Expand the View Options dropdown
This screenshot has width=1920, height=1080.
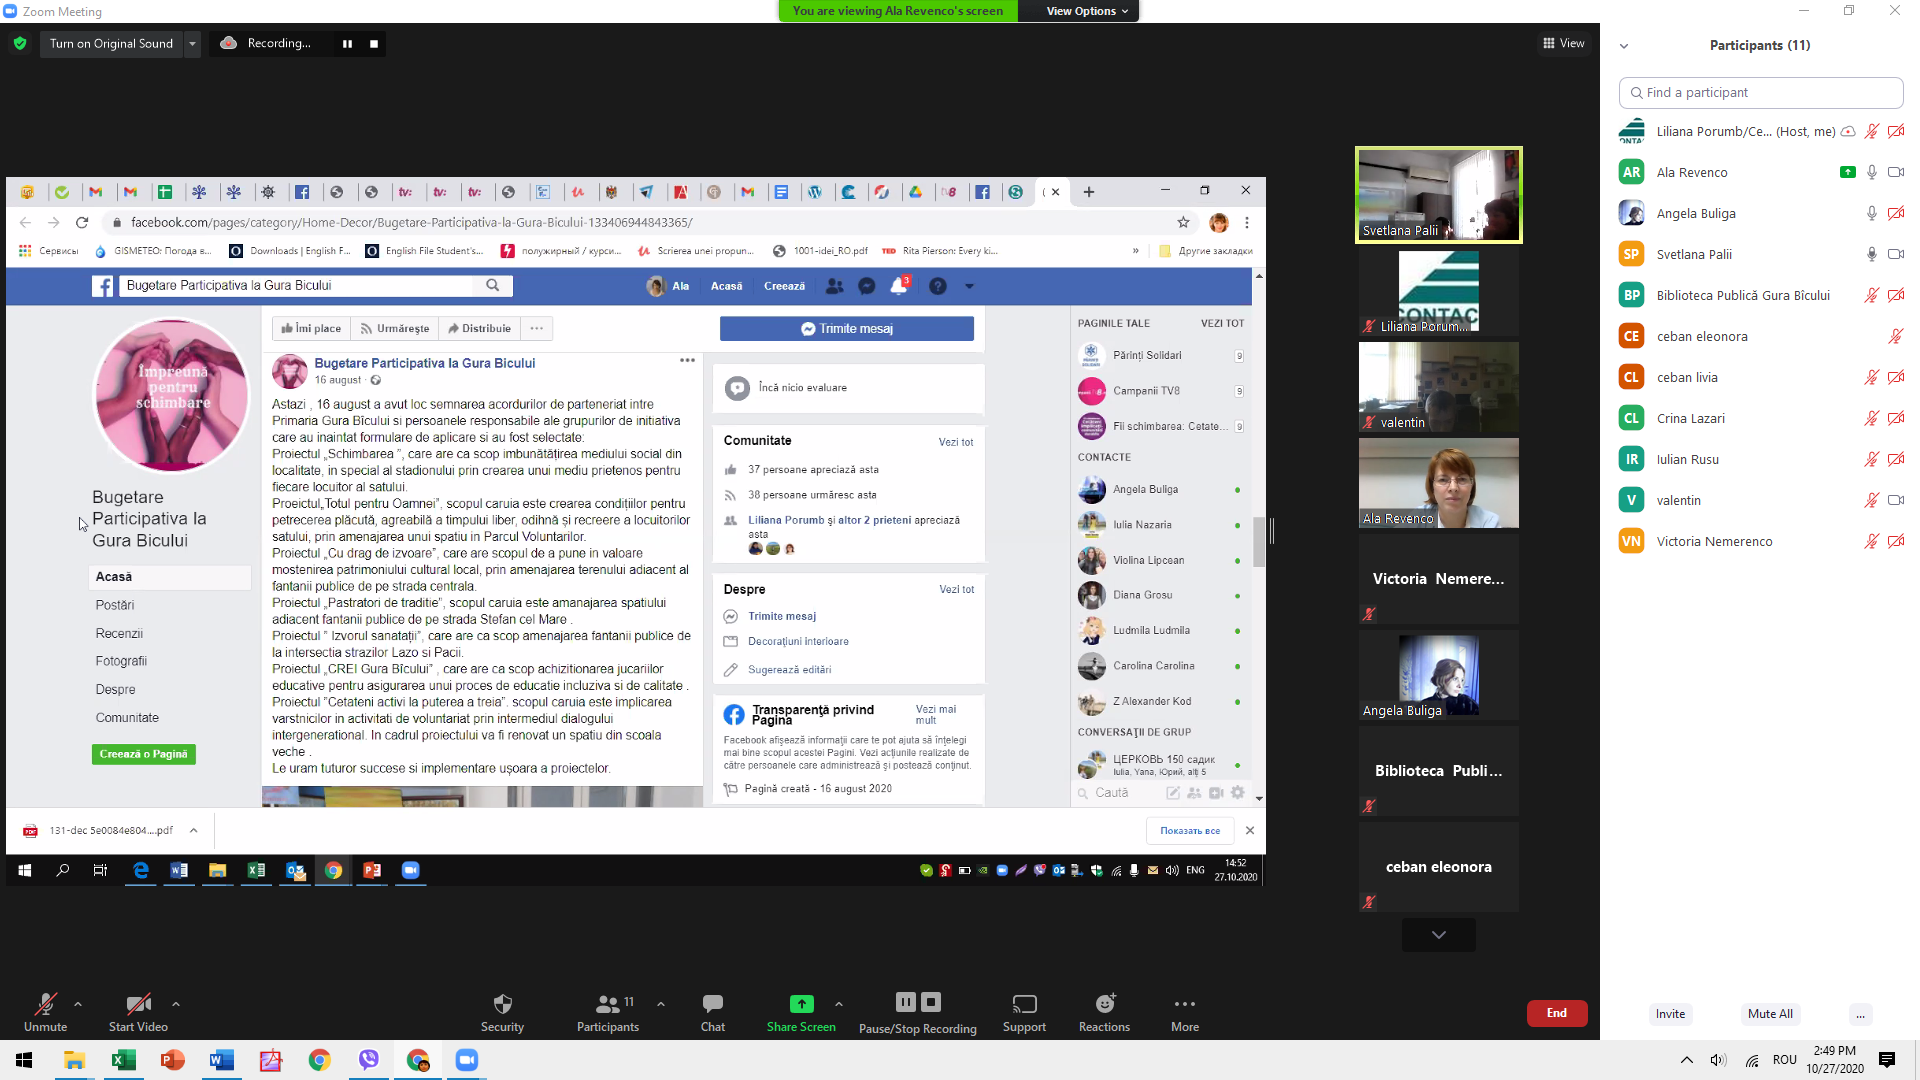[x=1087, y=11]
